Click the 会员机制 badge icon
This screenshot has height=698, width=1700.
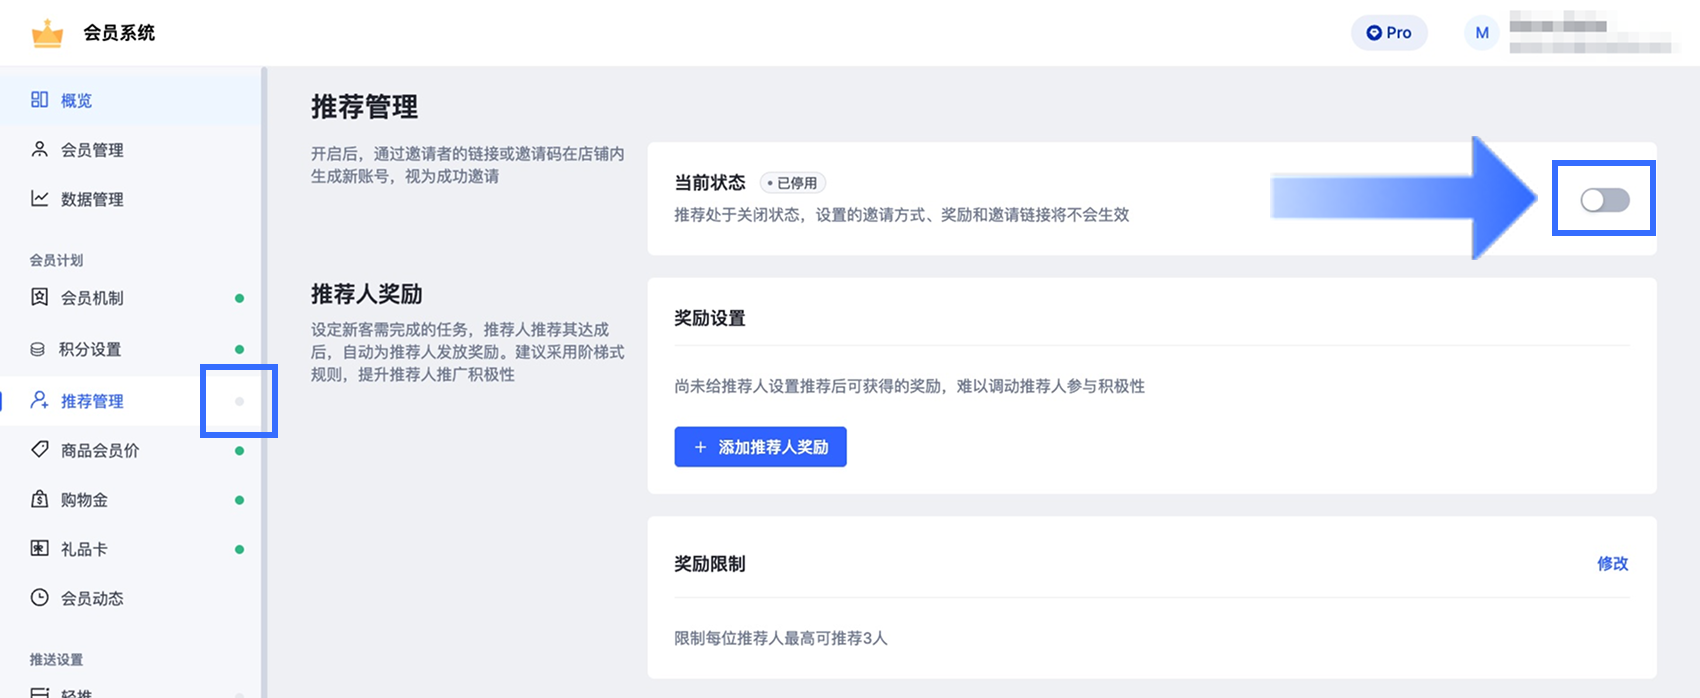coord(39,297)
